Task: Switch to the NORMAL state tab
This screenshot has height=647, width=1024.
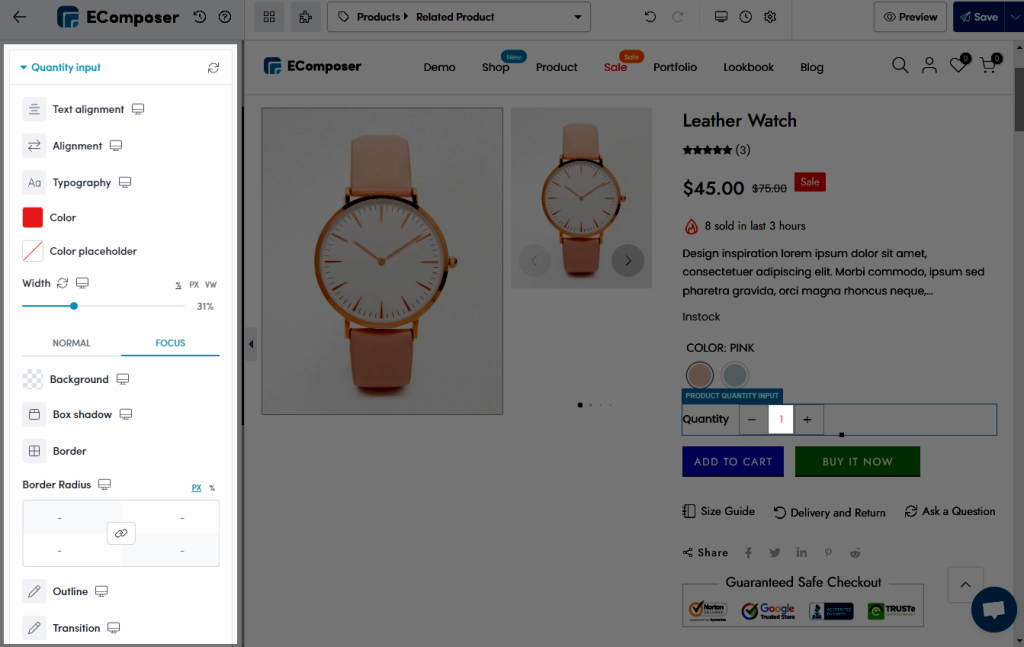Action: pos(71,343)
